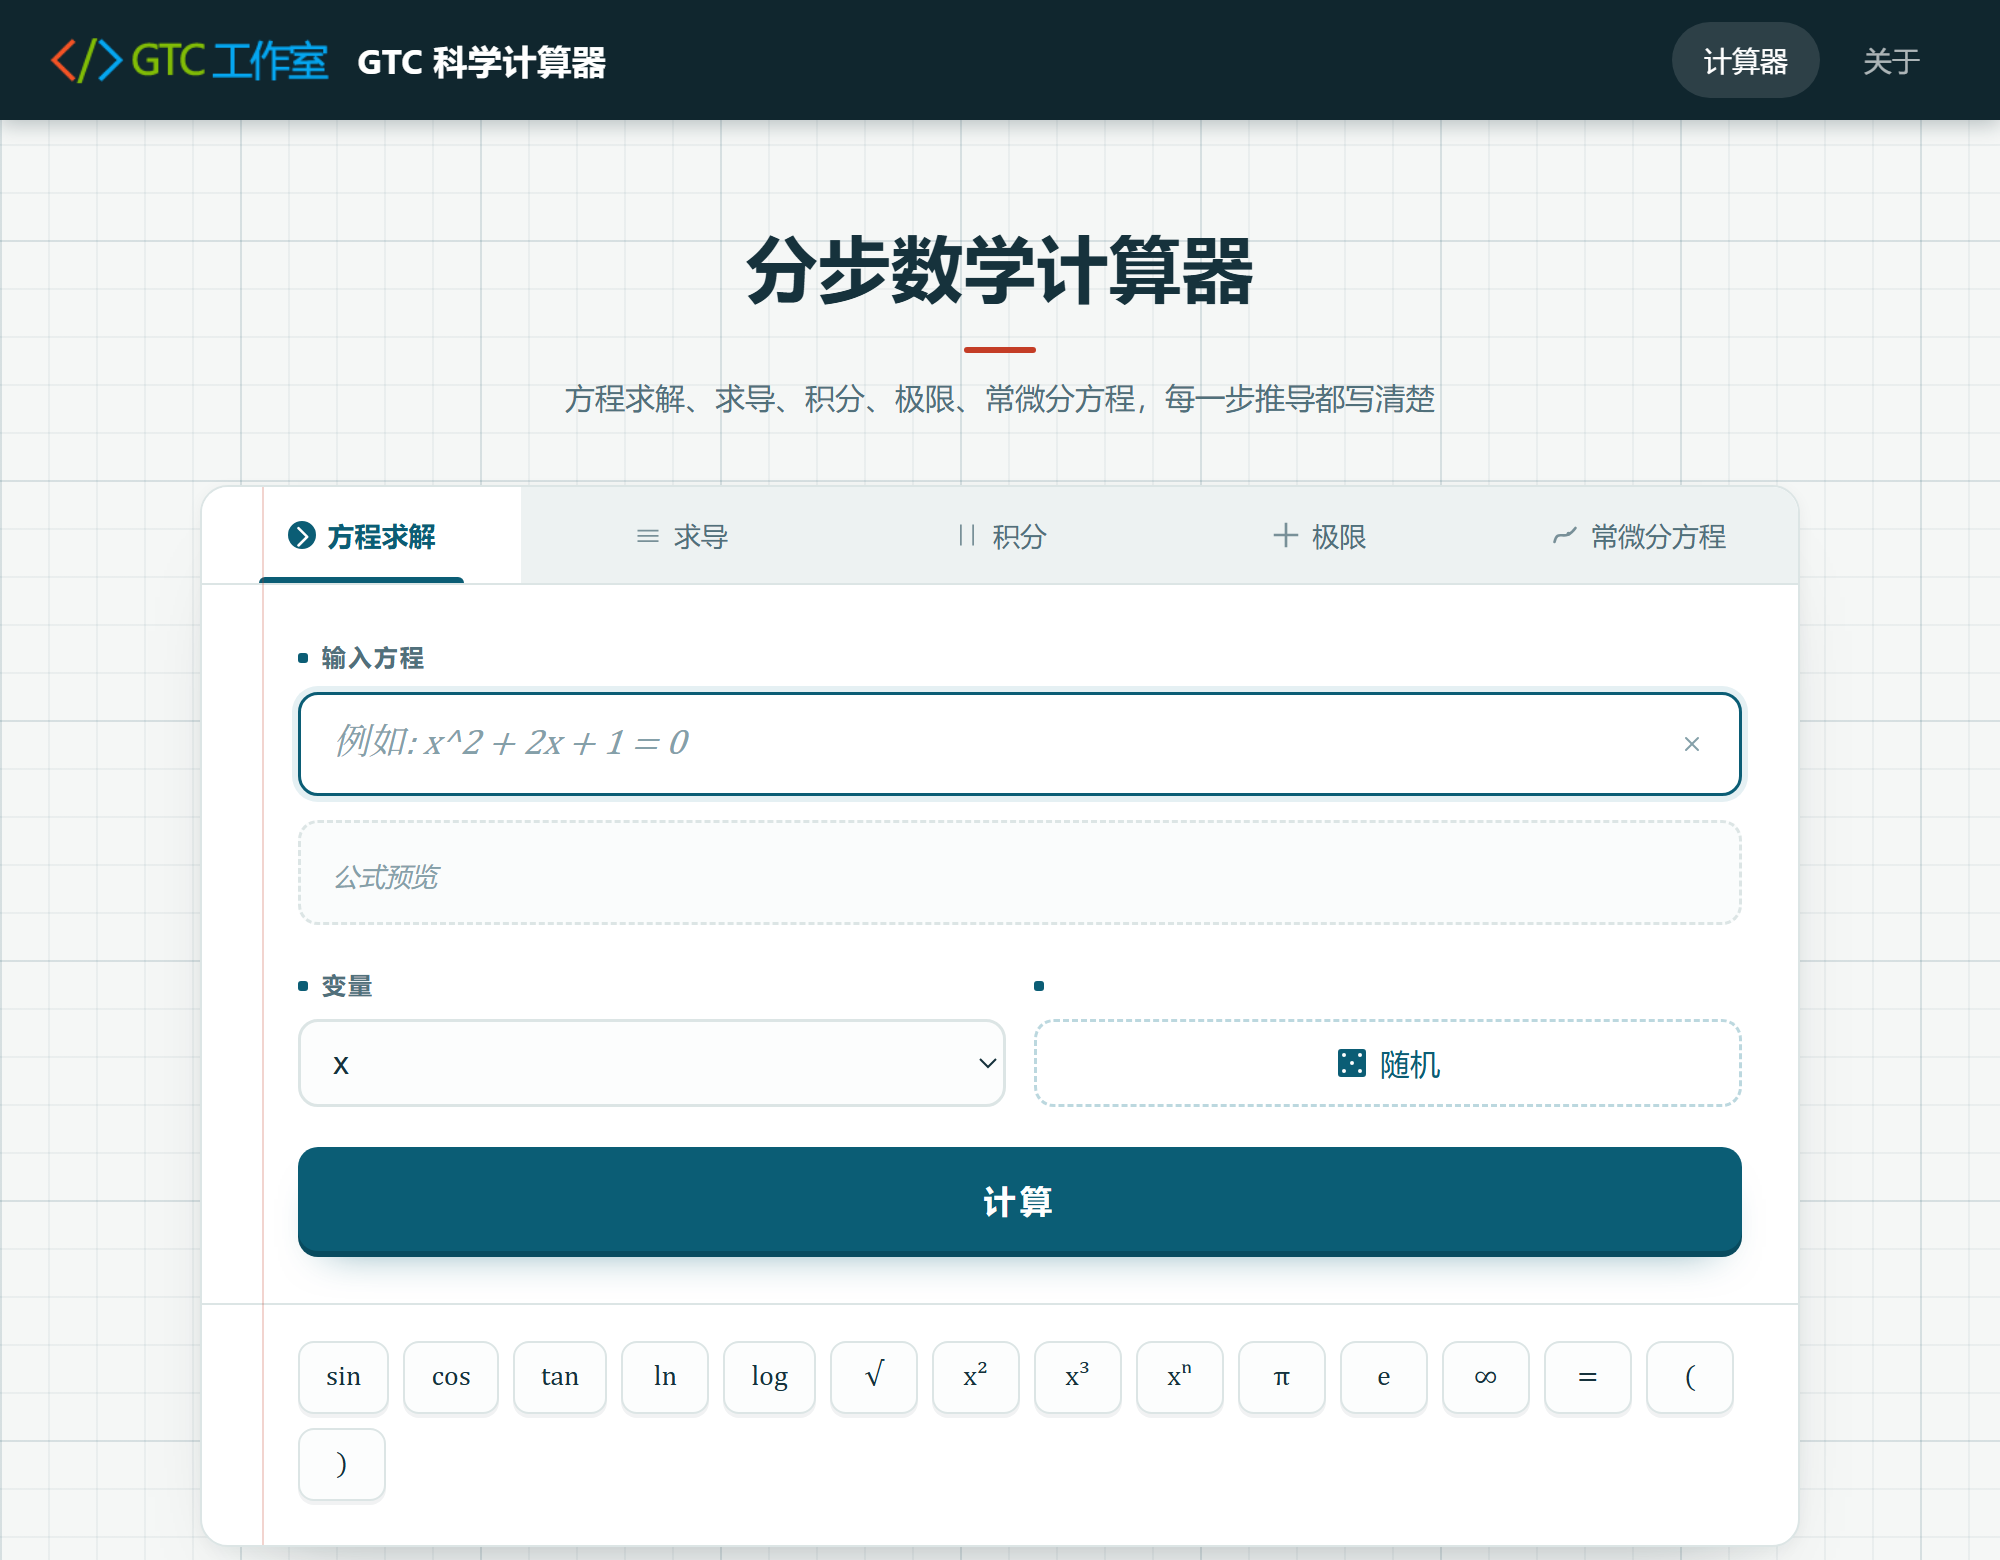
Task: Open the 计算器 nav item
Action: click(1745, 61)
